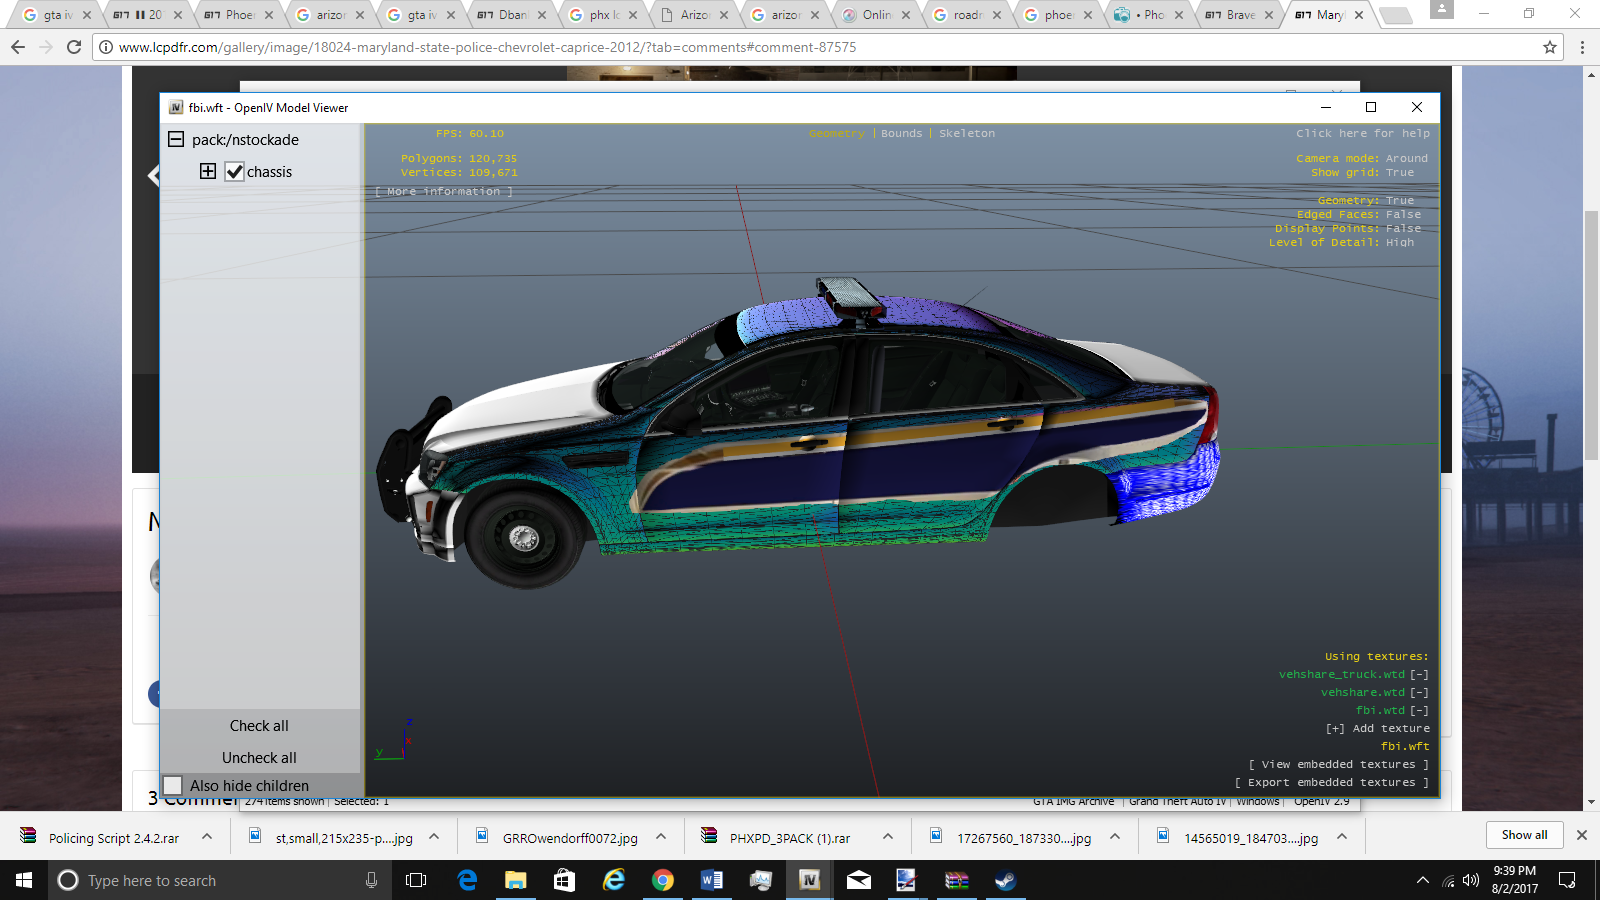Open the OpenIV taskbar icon

click(809, 880)
